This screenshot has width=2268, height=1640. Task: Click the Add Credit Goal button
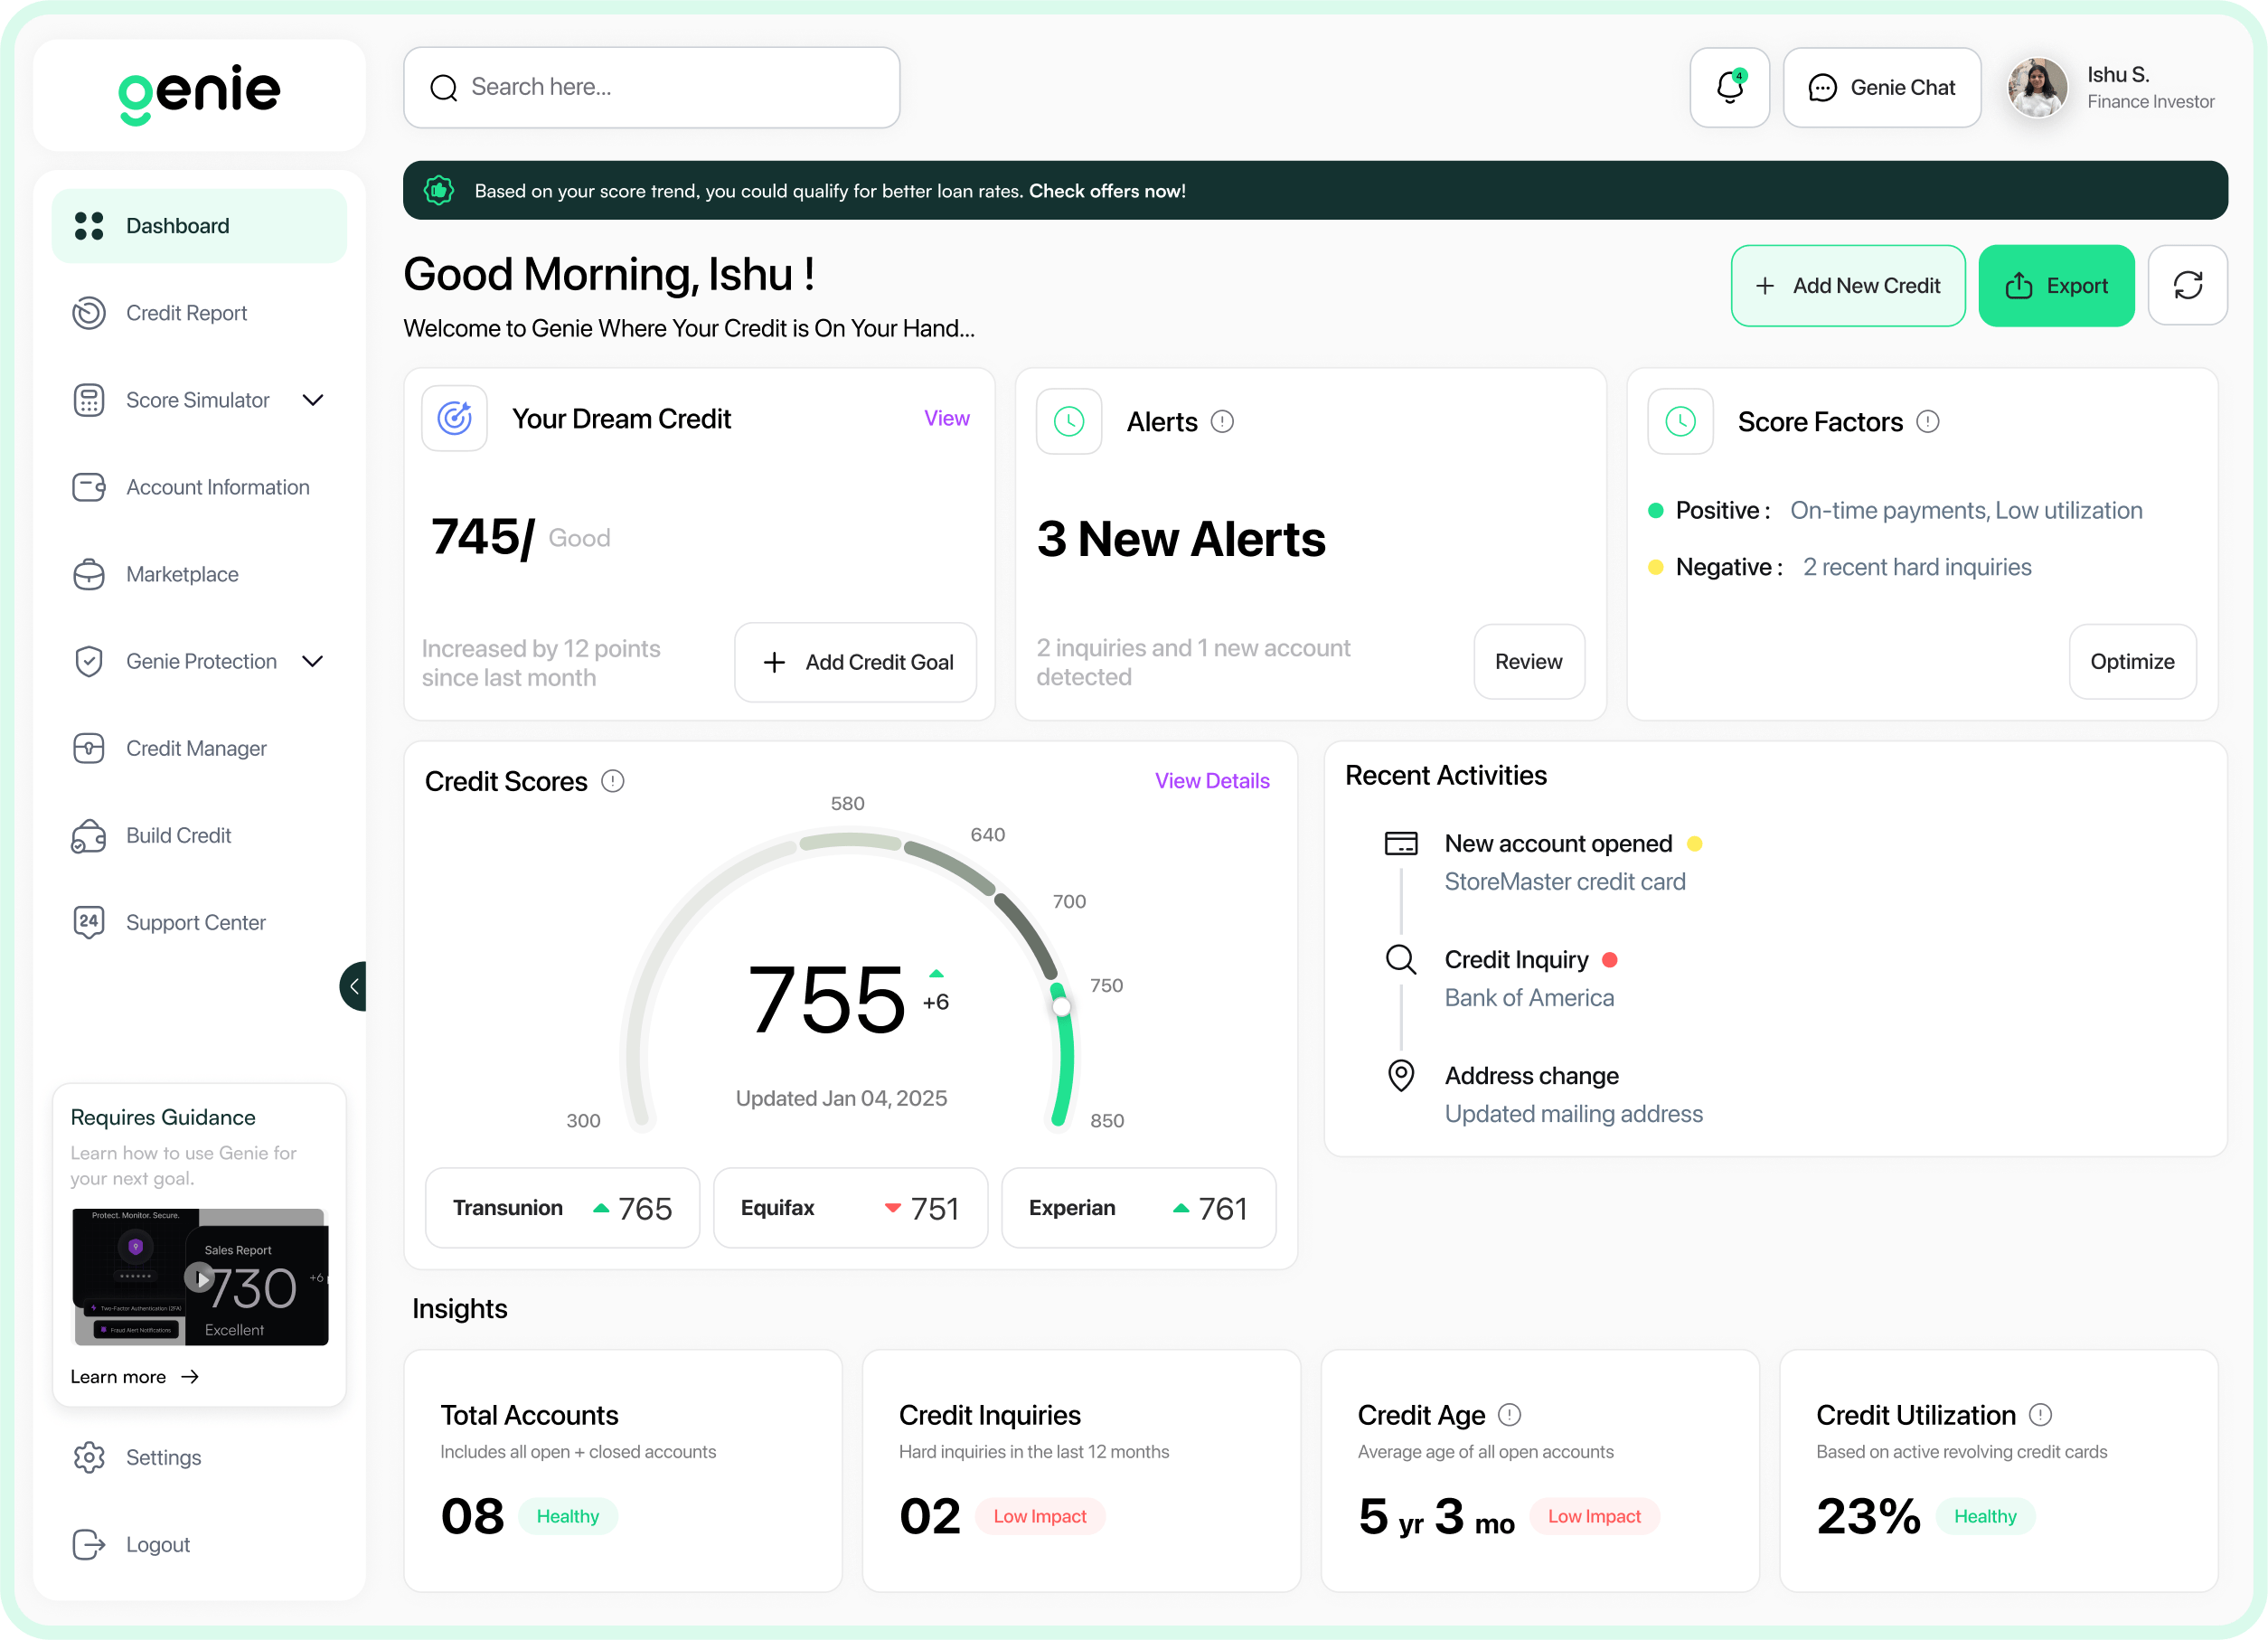click(x=856, y=662)
